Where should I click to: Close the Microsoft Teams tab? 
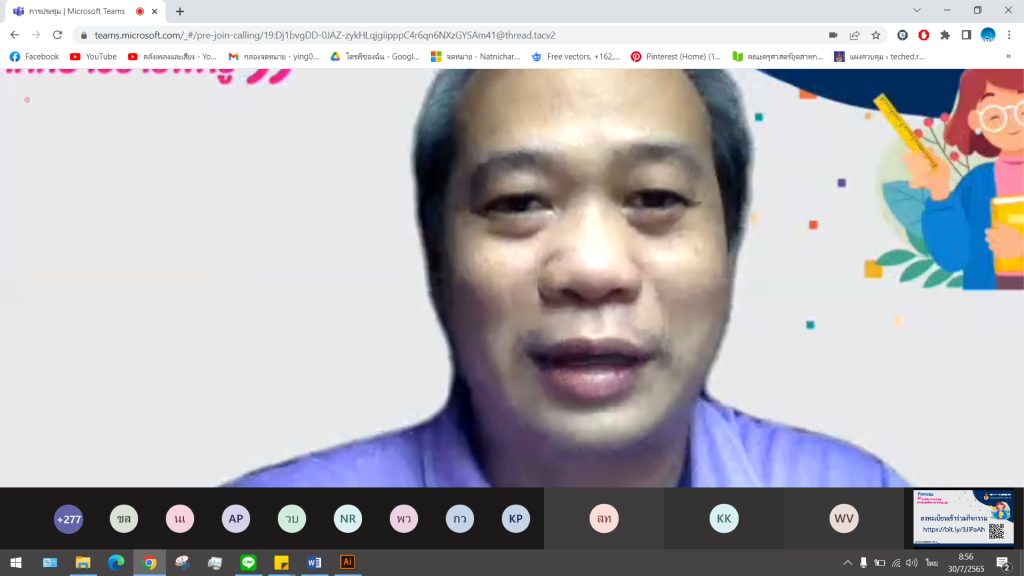(155, 11)
